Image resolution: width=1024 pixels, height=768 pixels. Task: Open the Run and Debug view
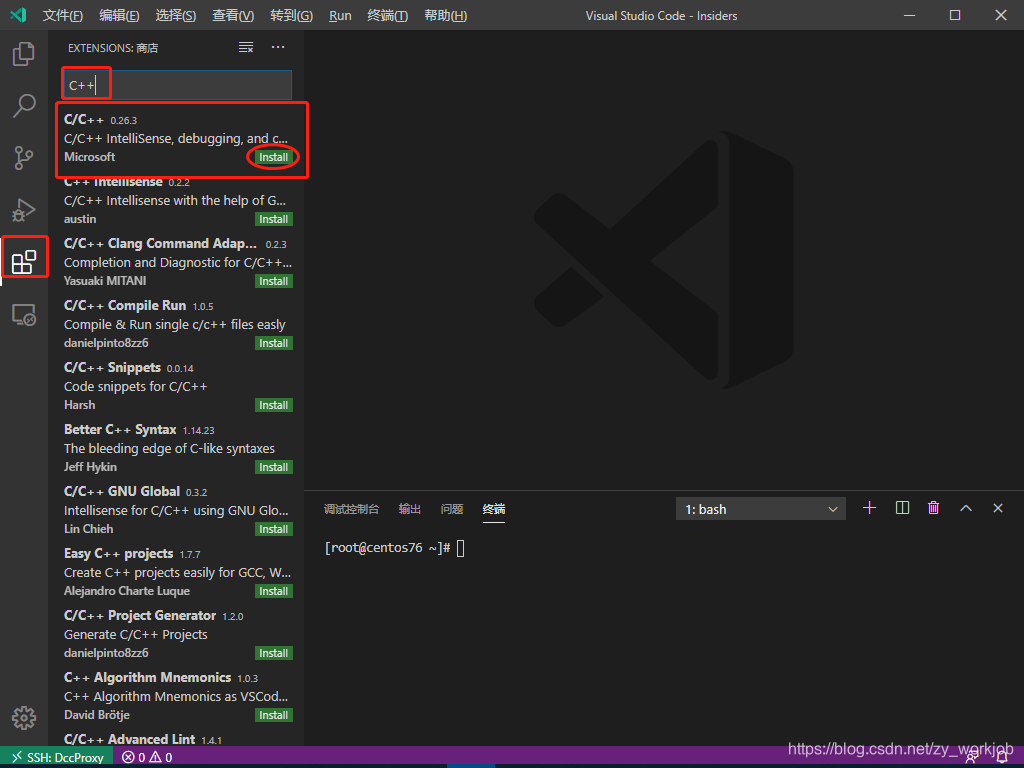[24, 210]
